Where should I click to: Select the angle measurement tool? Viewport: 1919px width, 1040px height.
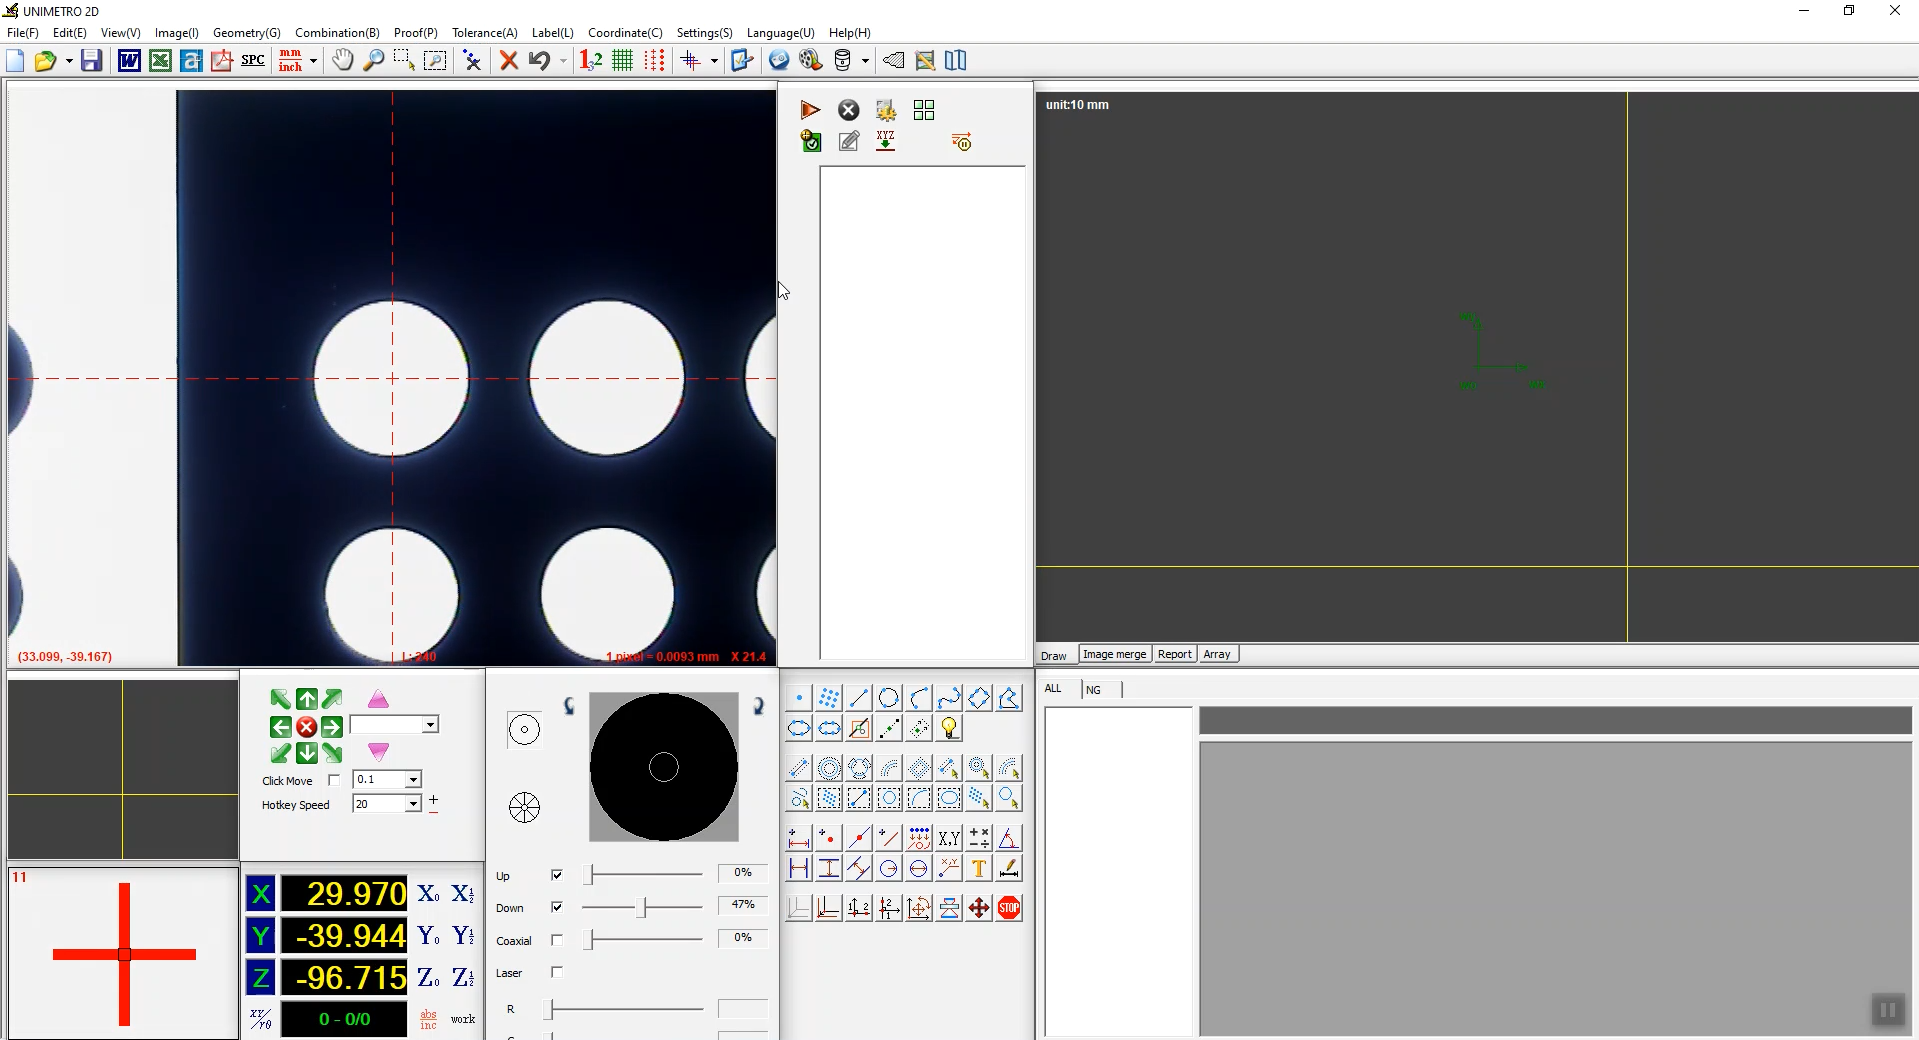coord(1009,838)
